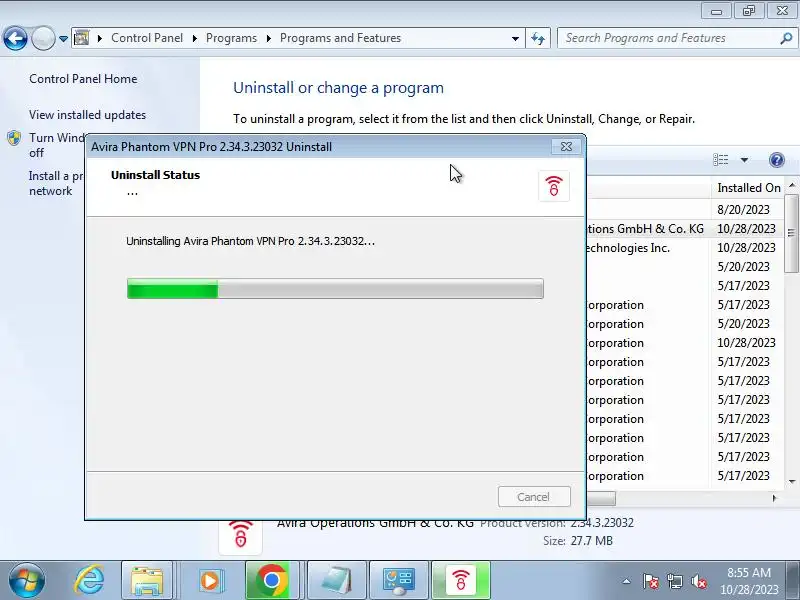The height and width of the screenshot is (600, 800).
Task: Open Windows Start button
Action: click(27, 581)
